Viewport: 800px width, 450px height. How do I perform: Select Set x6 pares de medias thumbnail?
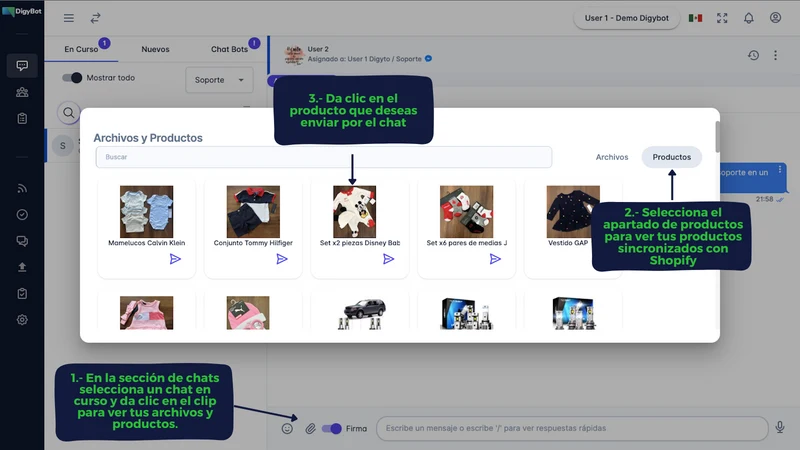tap(466, 212)
